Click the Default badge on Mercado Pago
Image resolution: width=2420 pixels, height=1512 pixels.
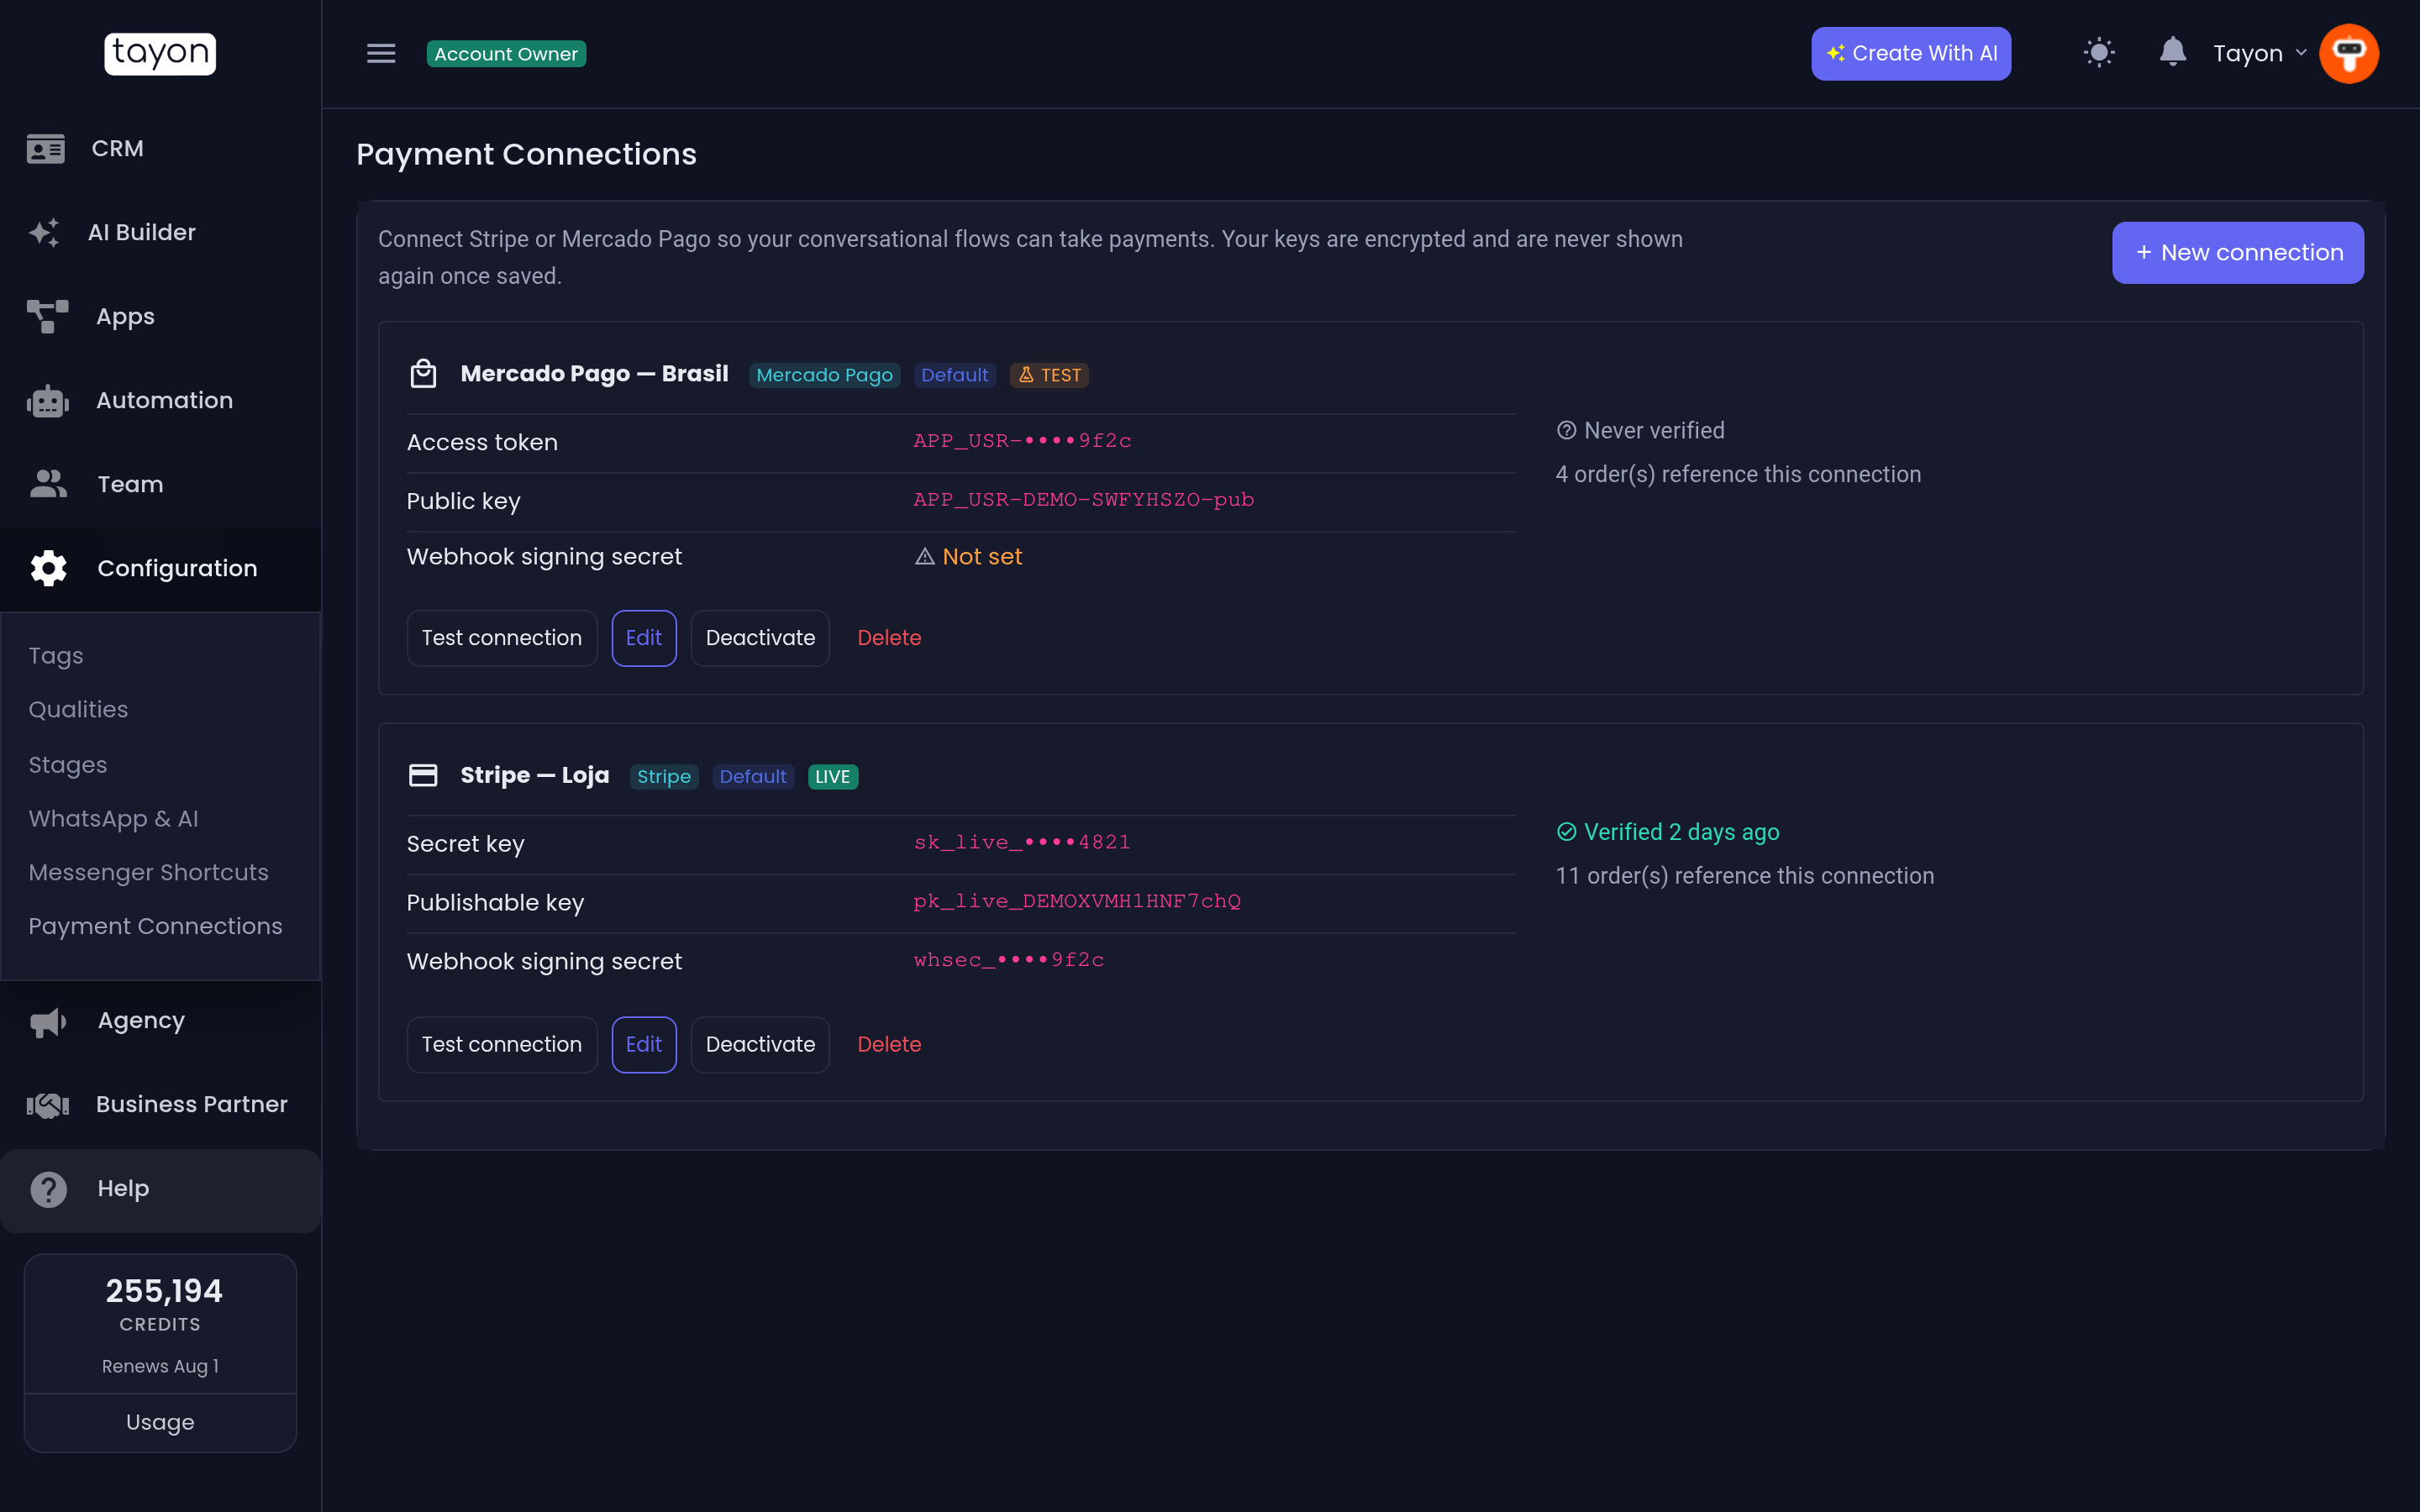pyautogui.click(x=954, y=375)
